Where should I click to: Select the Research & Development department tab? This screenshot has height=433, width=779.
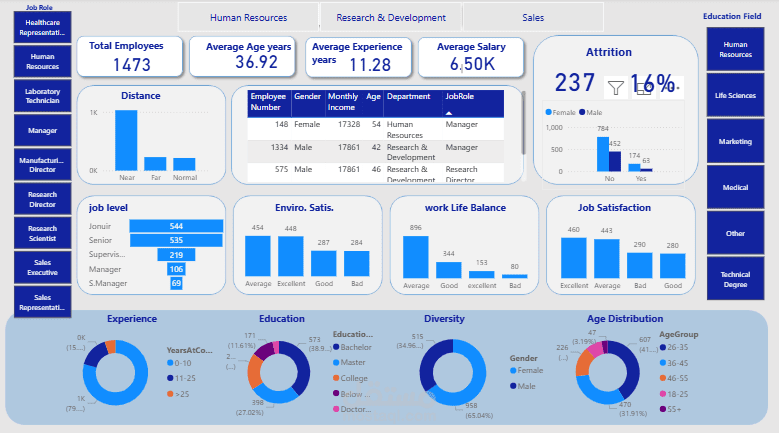(x=391, y=17)
